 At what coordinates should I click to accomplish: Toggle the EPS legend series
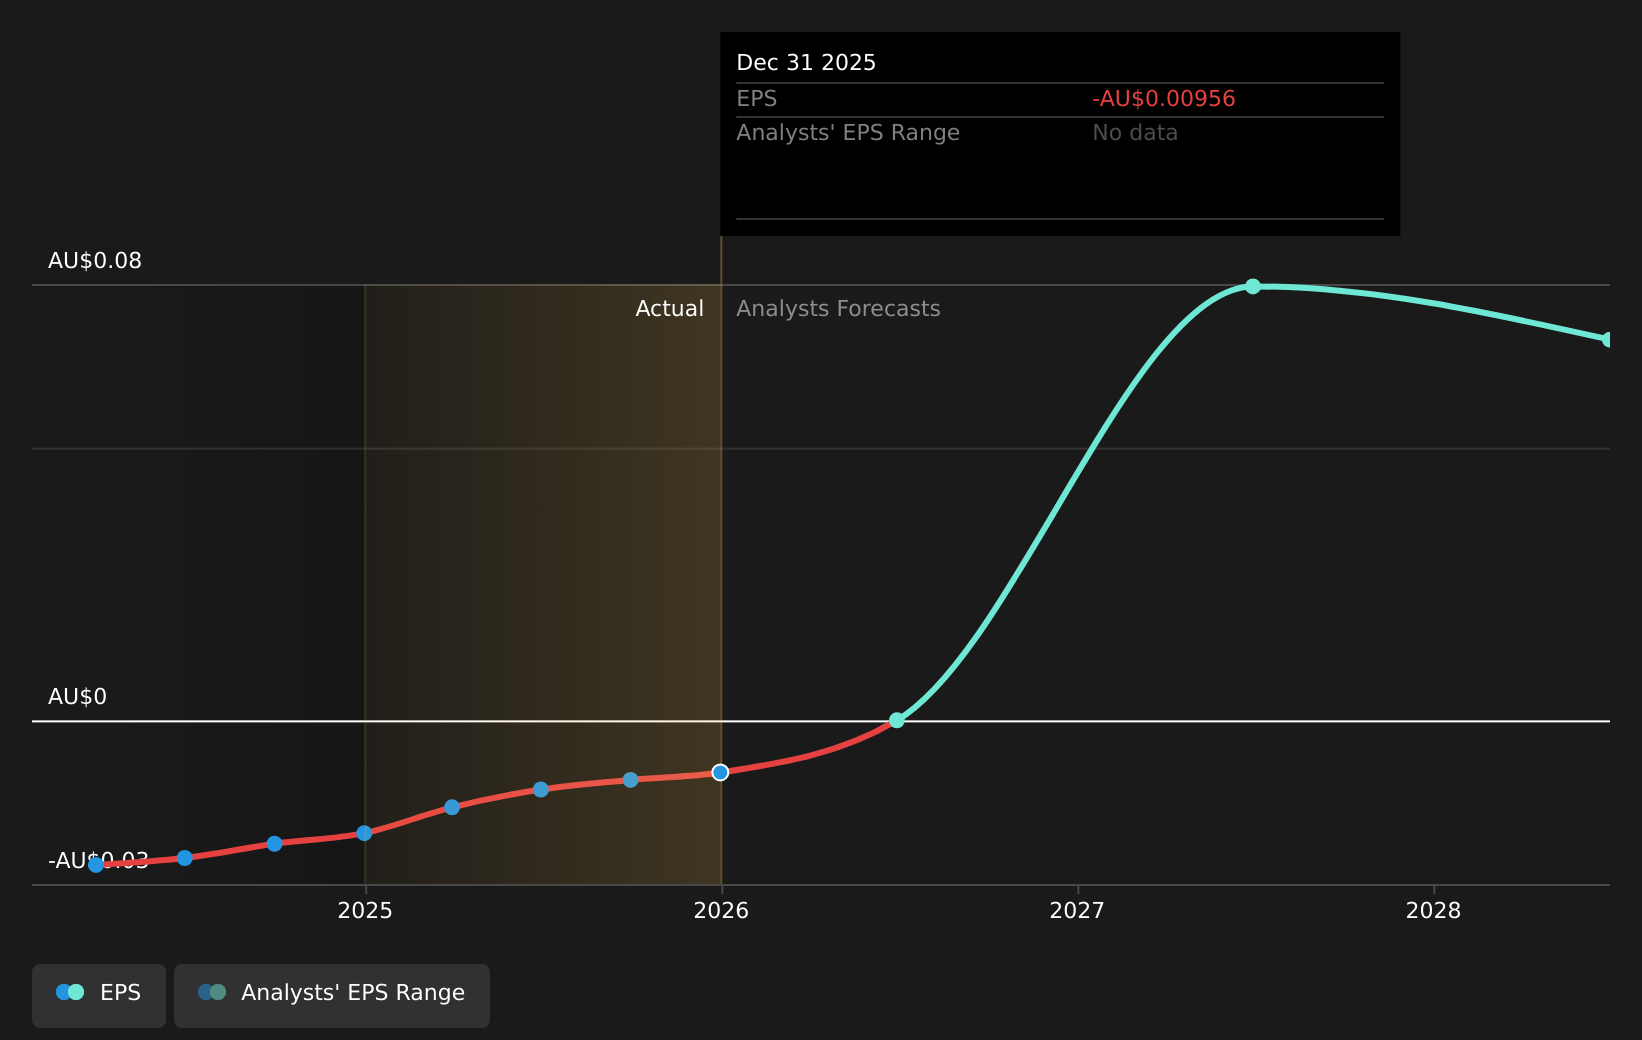99,995
